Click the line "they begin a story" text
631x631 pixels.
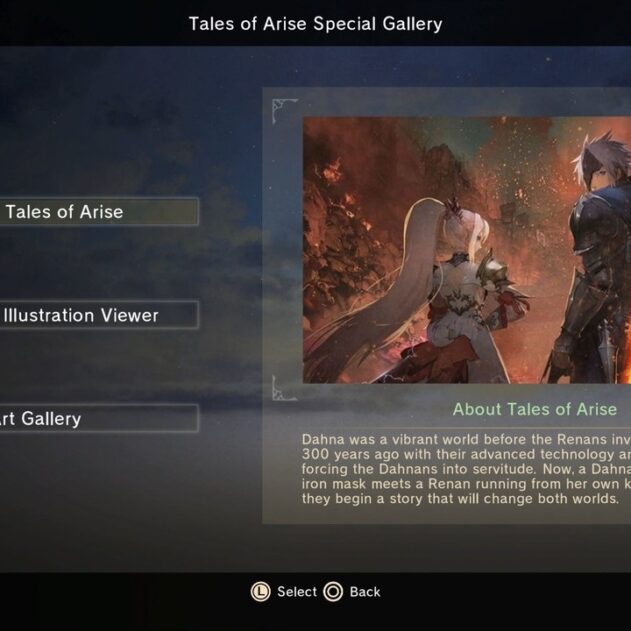460,499
